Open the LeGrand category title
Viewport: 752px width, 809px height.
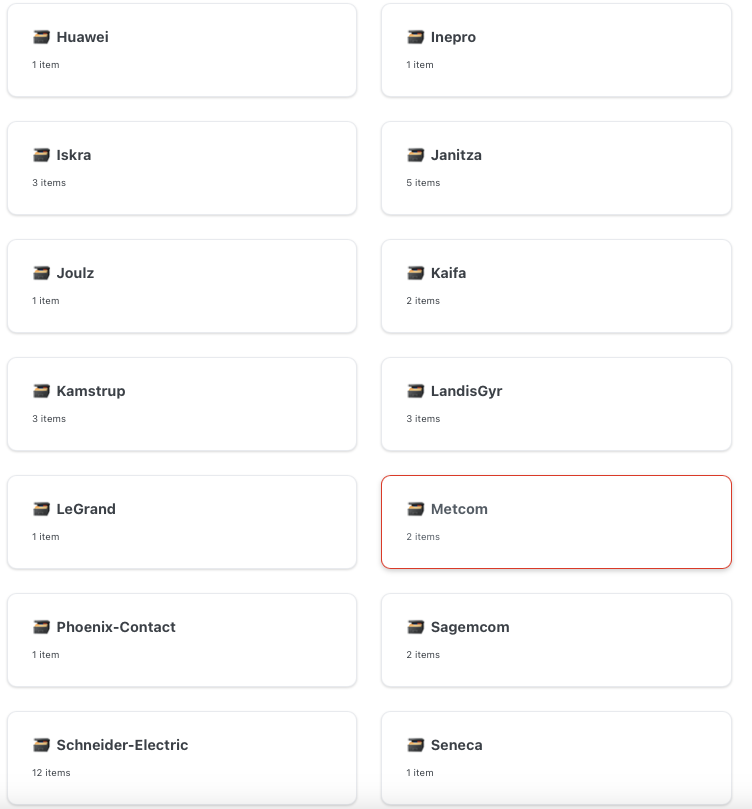click(86, 509)
